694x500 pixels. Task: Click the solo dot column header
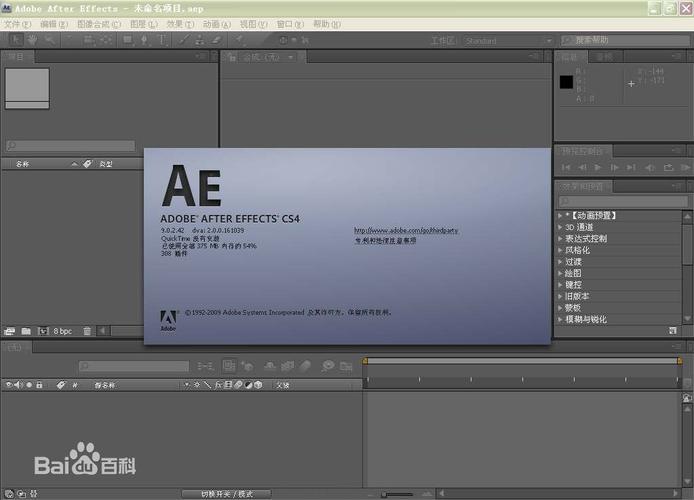29,385
